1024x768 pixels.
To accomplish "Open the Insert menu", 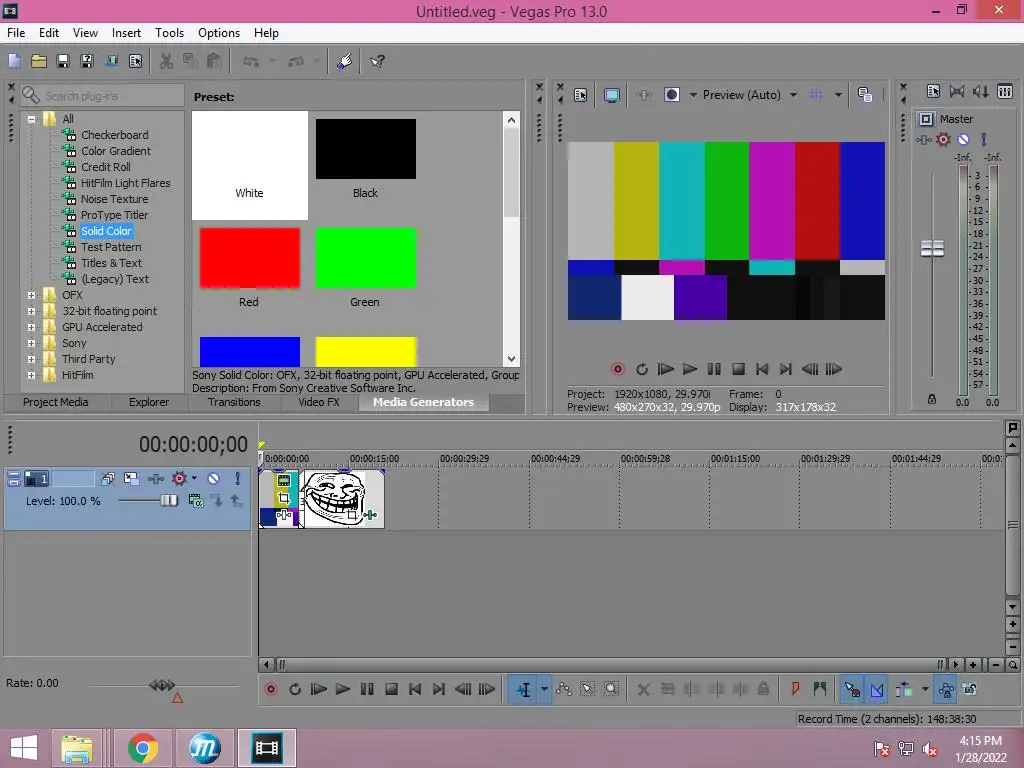I will (x=126, y=33).
